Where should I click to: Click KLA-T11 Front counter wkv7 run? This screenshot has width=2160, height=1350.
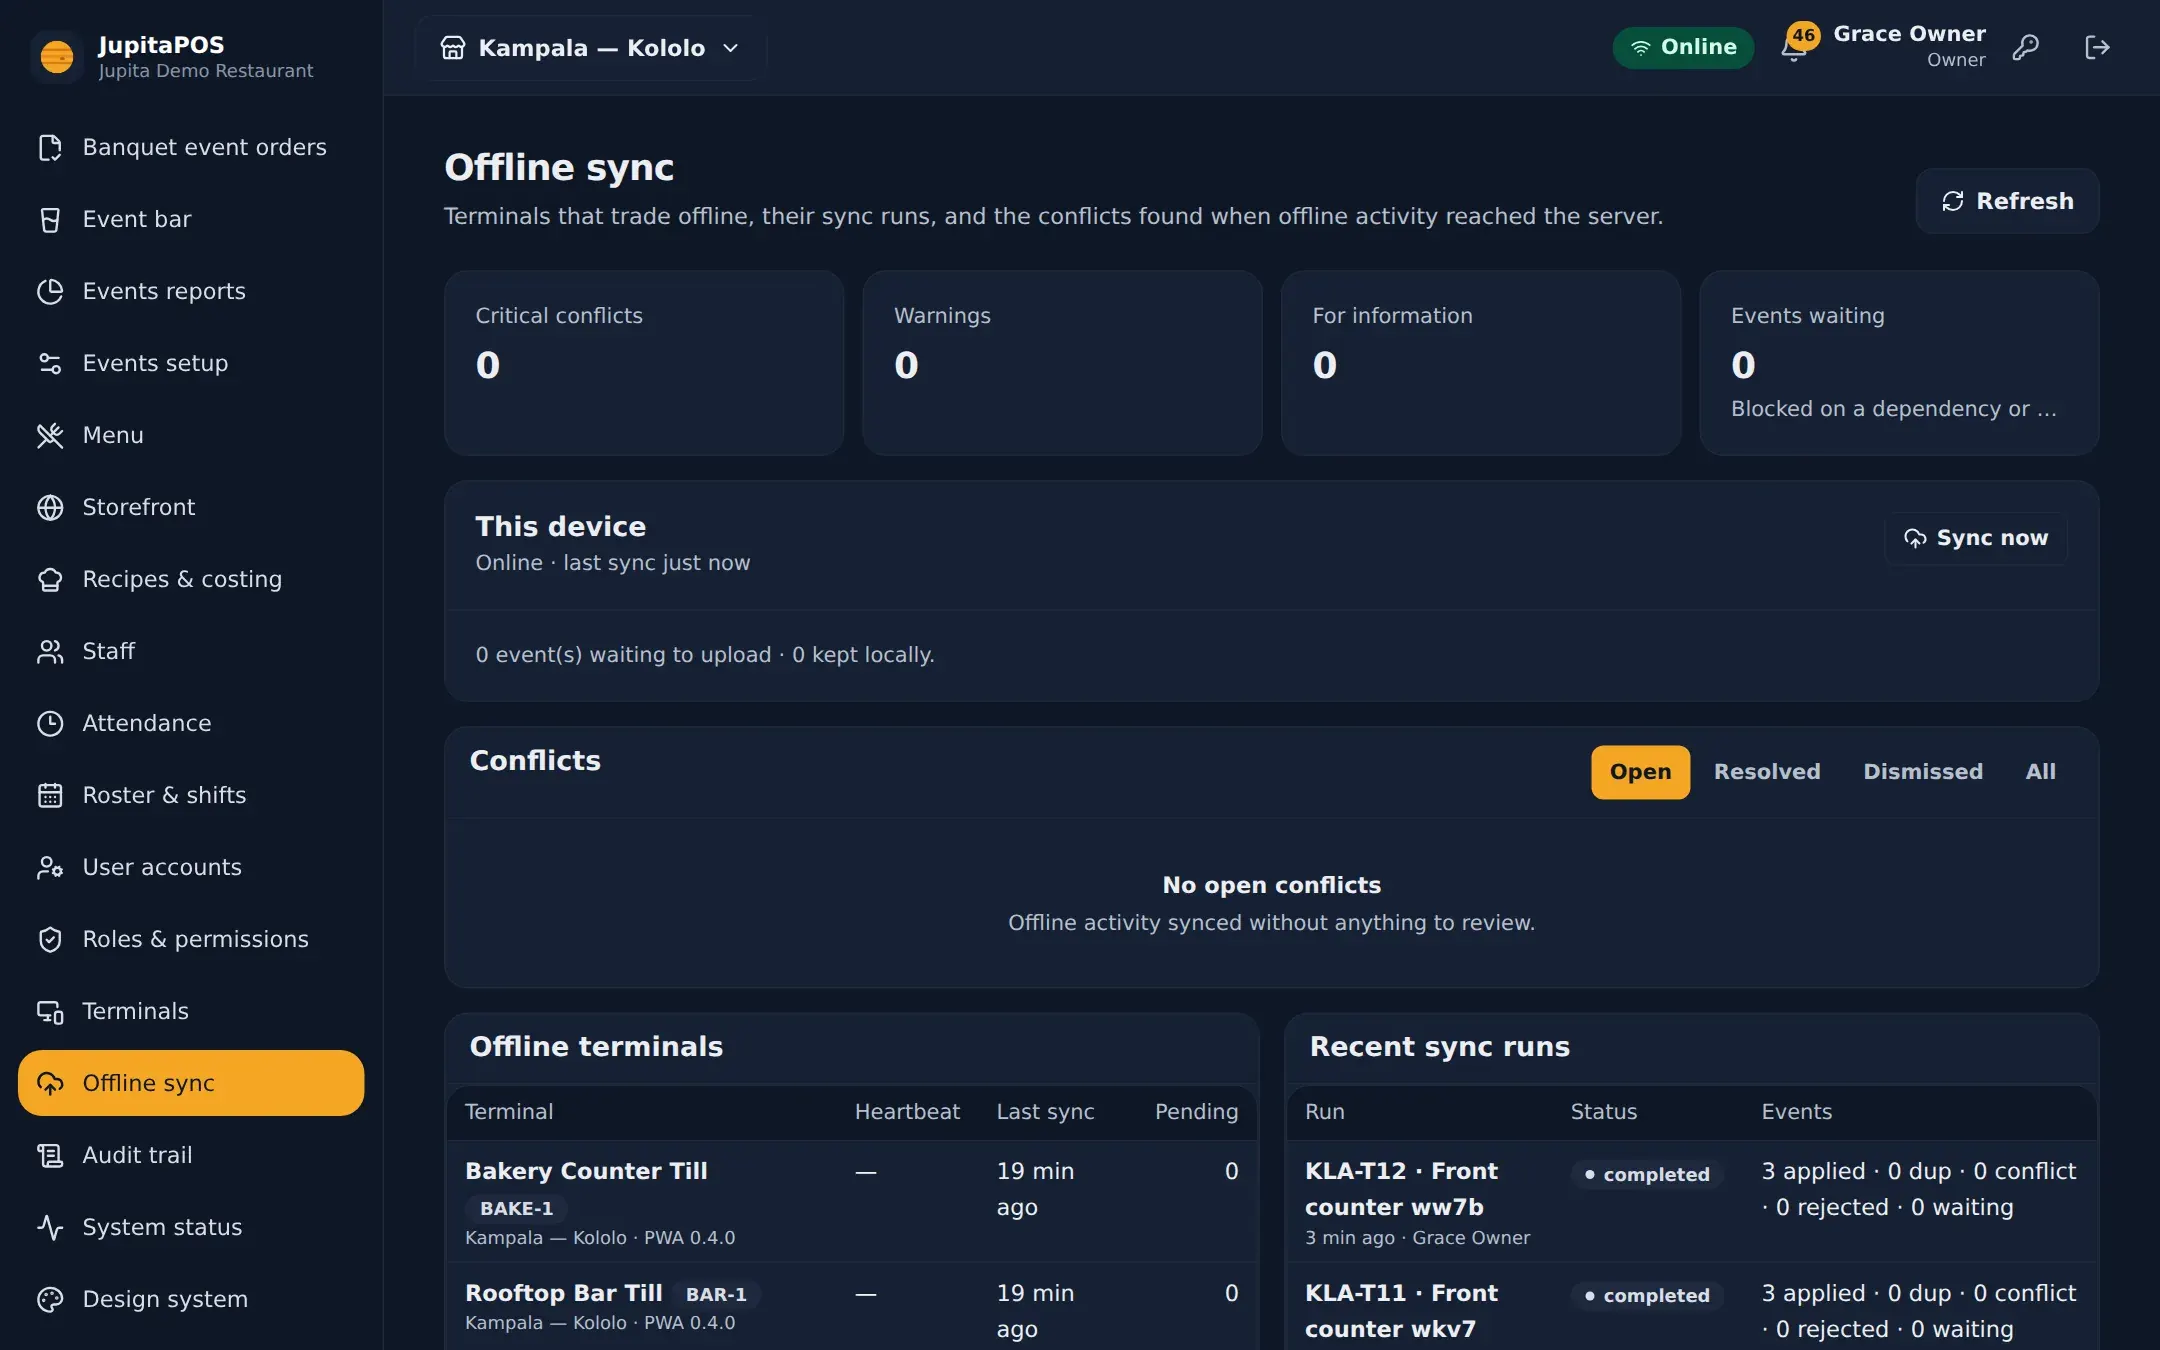[x=1401, y=1311]
